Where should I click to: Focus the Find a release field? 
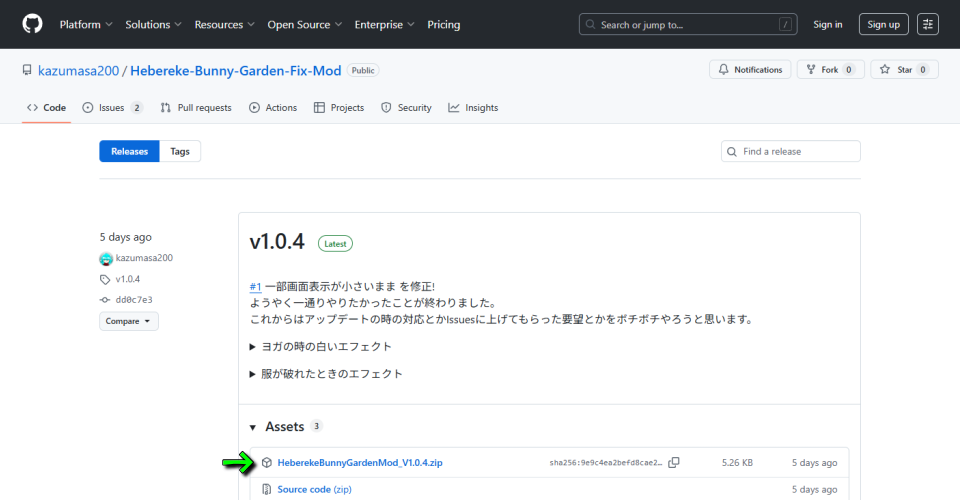[798, 151]
